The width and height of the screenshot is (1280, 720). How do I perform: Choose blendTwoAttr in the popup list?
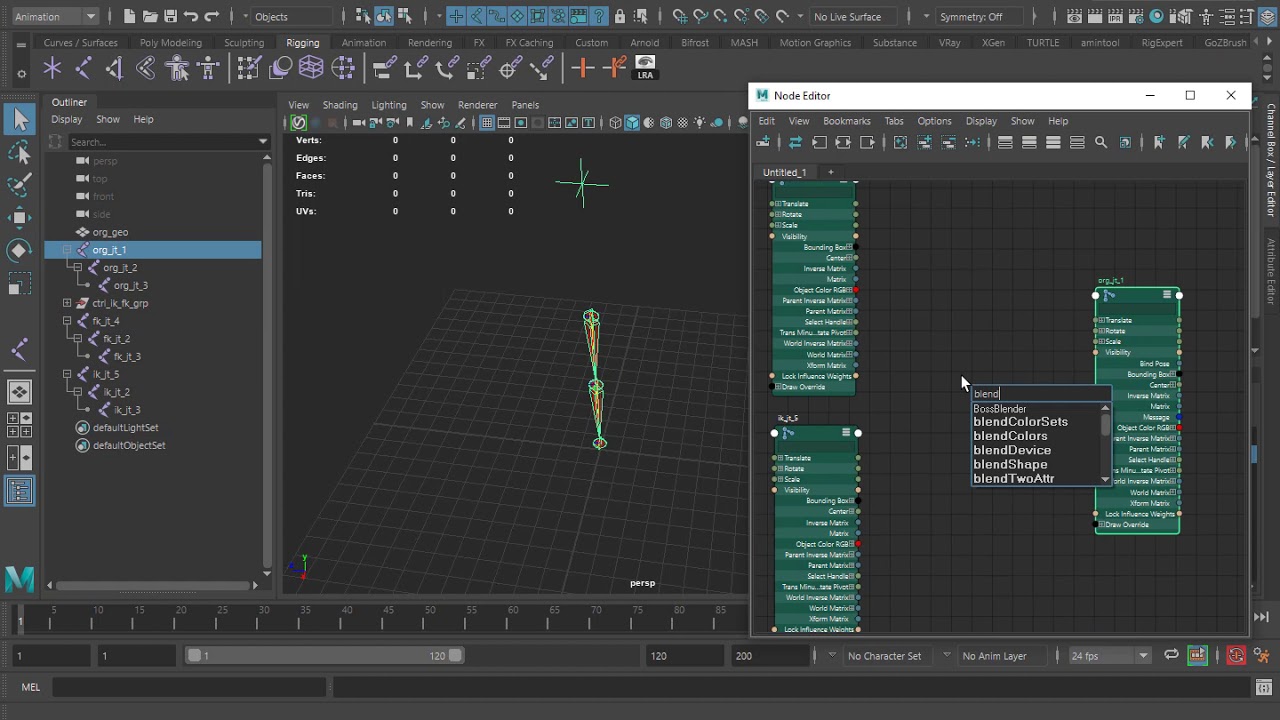[x=1013, y=479]
